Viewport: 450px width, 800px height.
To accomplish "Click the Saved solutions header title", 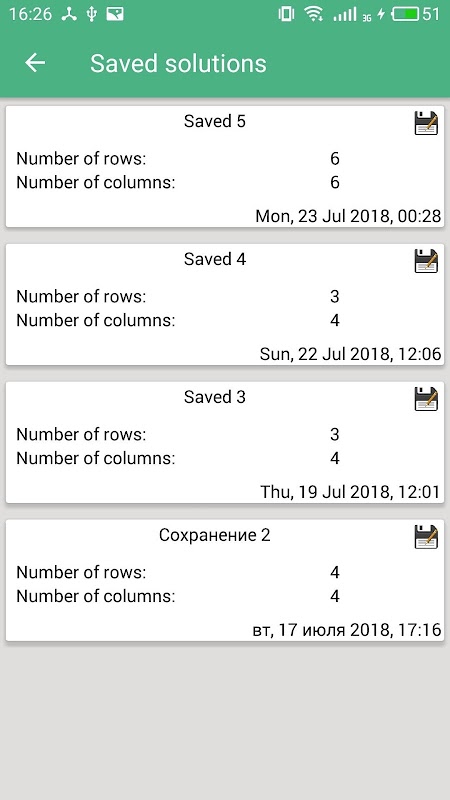I will click(x=179, y=64).
